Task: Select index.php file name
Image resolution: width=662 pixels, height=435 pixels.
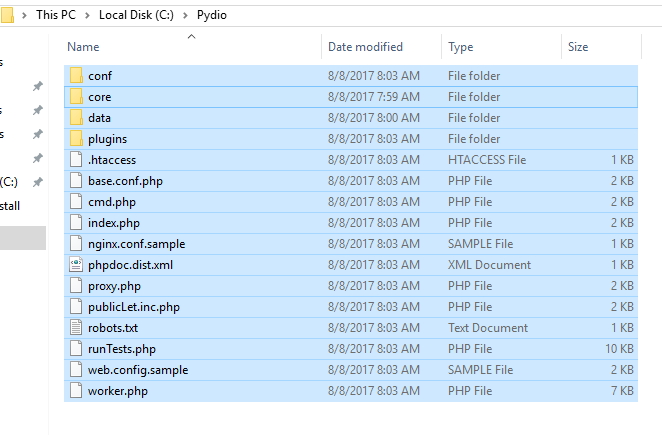Action: coord(114,223)
